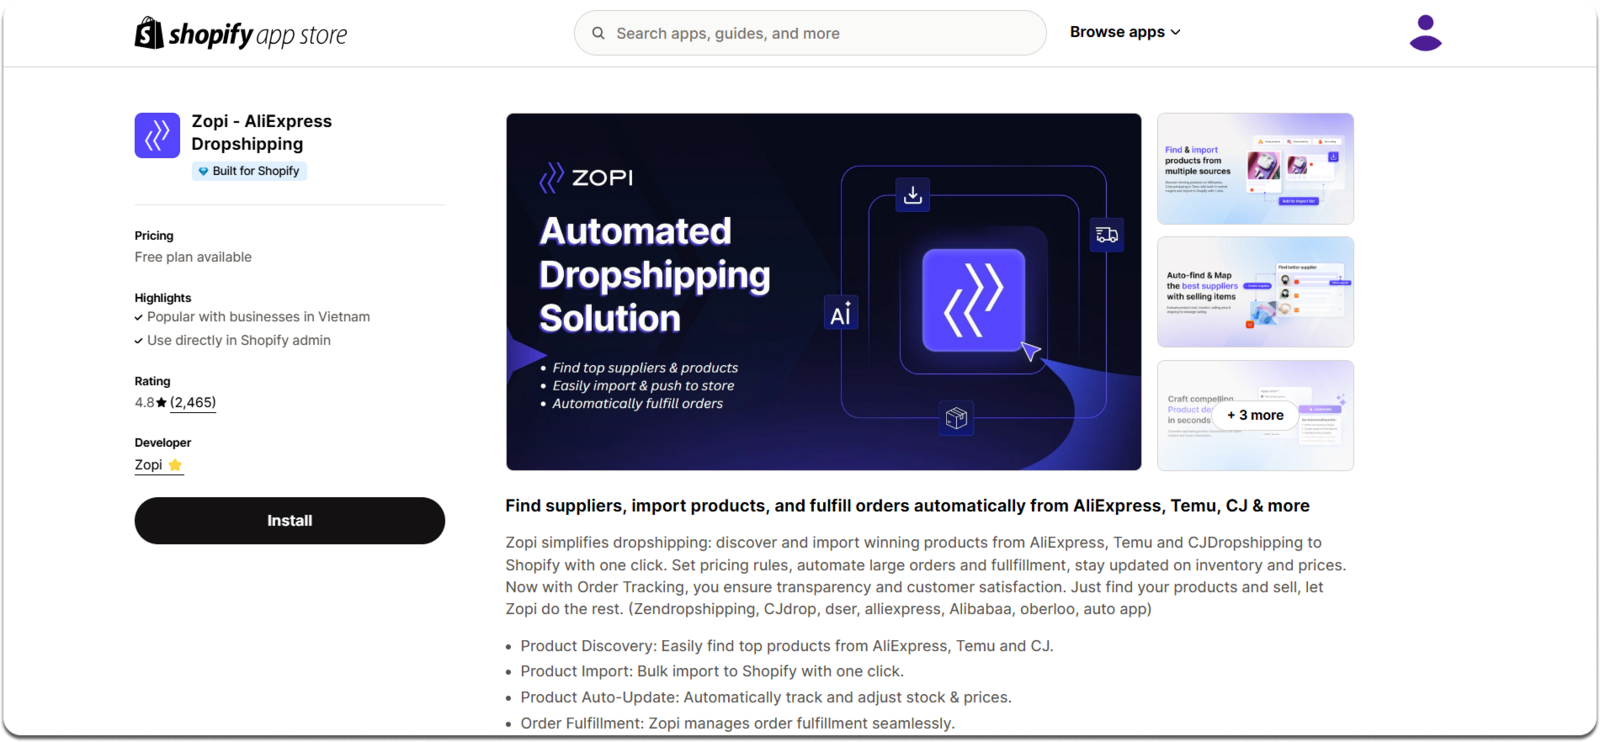This screenshot has width=1600, height=742.
Task: Click the large Zopi chevrons tile in banner
Action: click(x=974, y=300)
